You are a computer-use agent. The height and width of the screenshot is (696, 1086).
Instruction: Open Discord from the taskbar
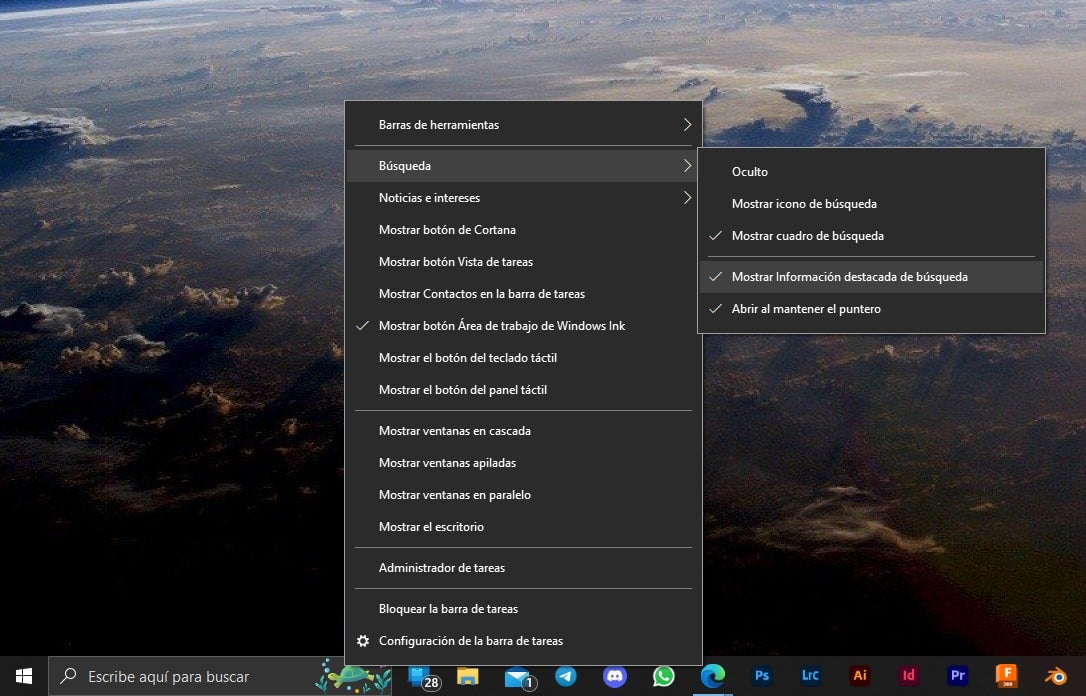coord(614,676)
